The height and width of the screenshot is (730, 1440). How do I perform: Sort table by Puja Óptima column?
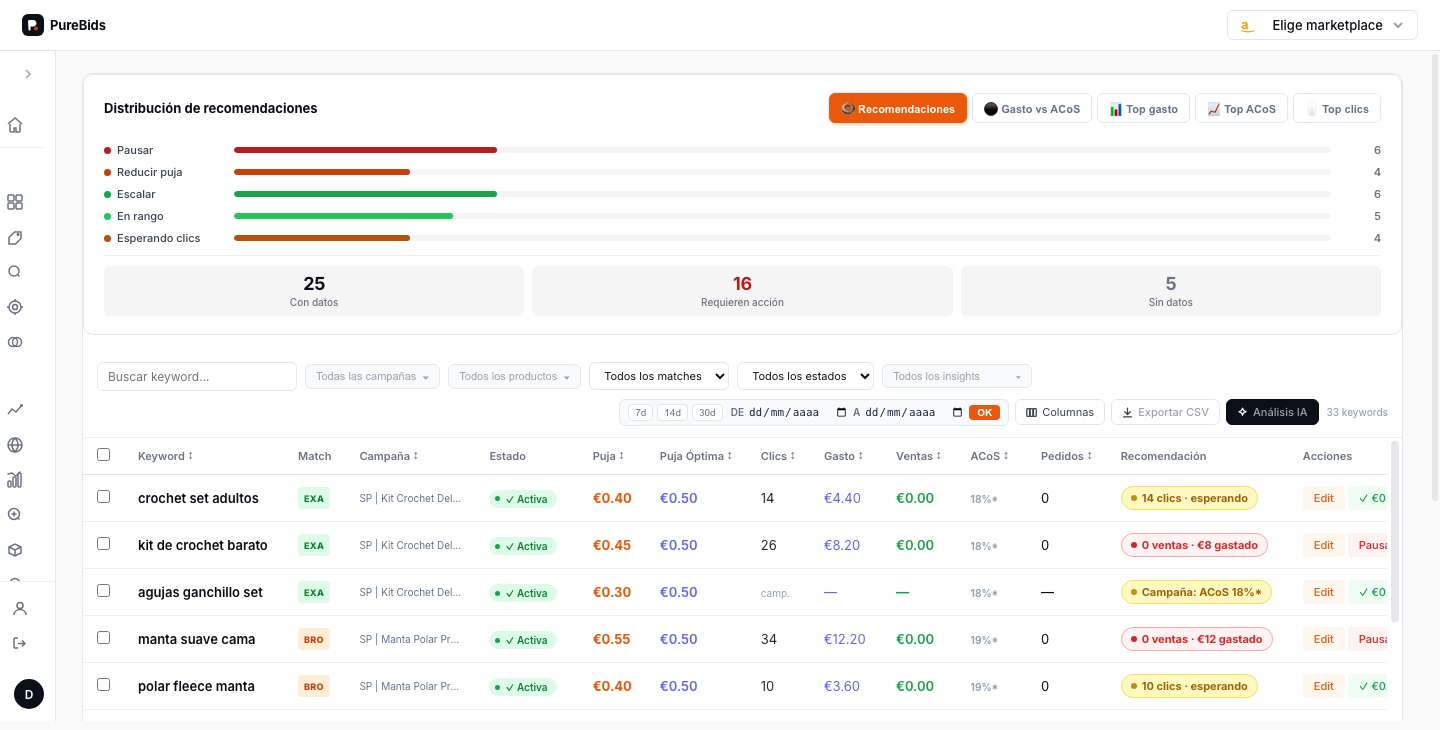(696, 456)
